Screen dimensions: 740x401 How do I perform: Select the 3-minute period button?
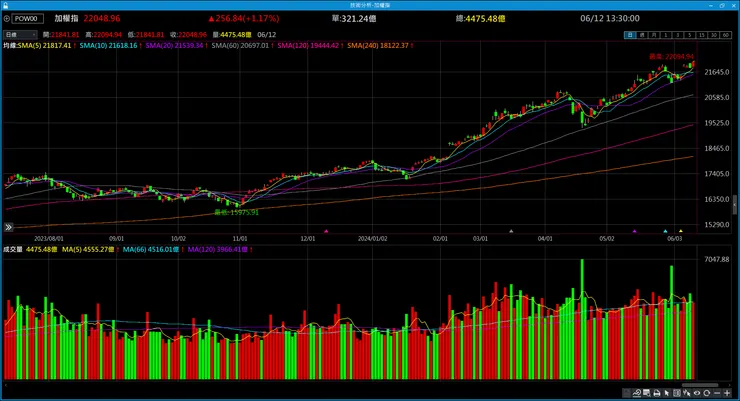tap(678, 35)
